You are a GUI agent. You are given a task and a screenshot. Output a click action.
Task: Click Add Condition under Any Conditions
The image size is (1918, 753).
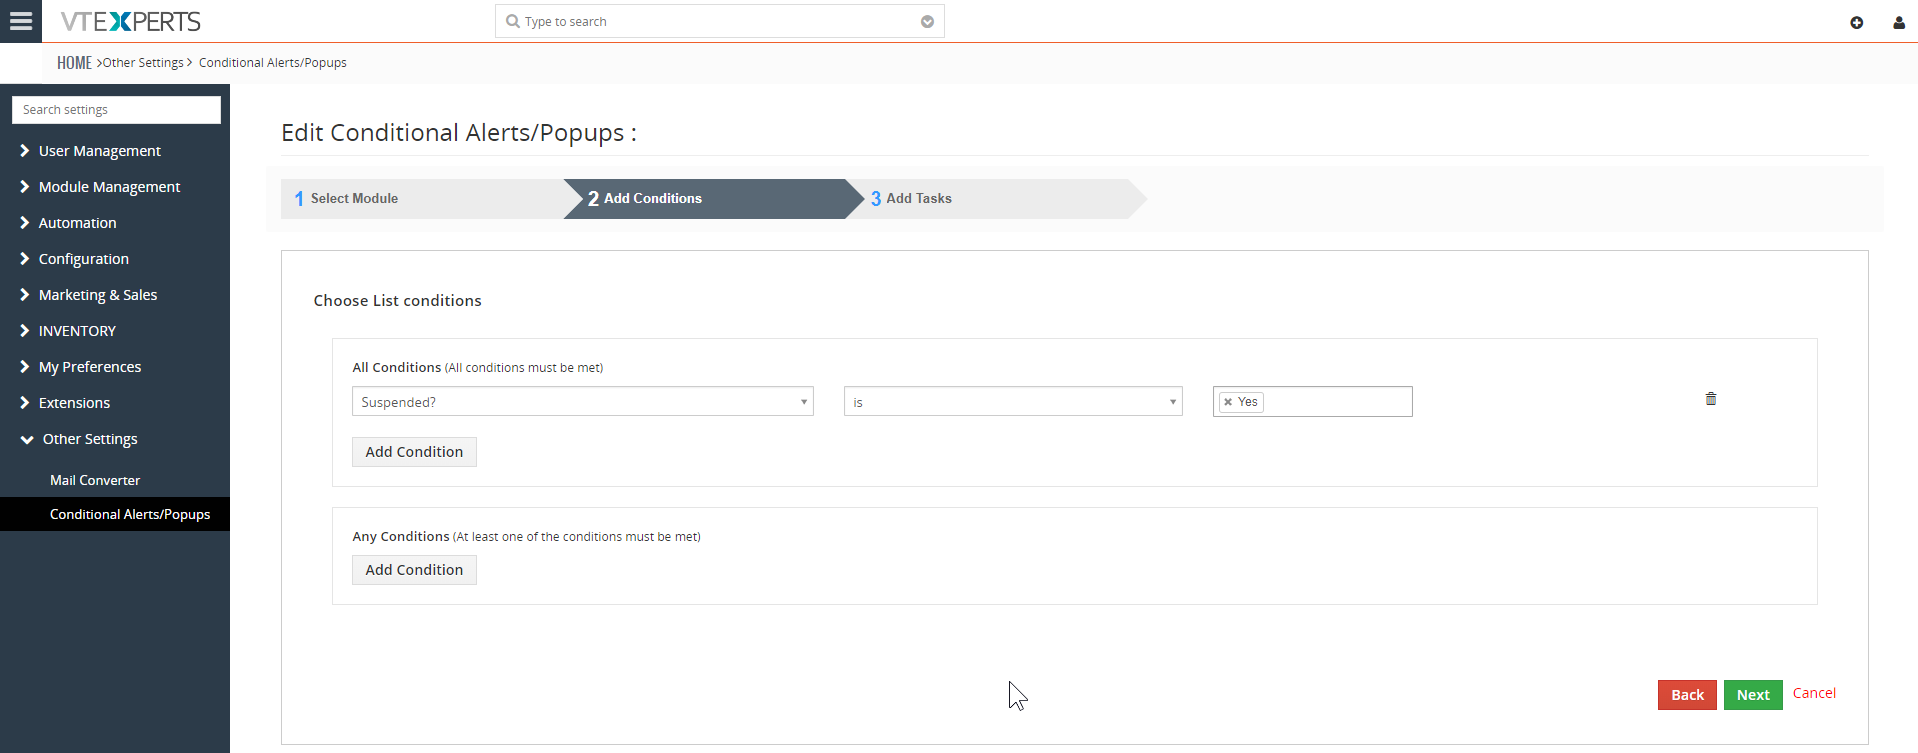pos(414,570)
